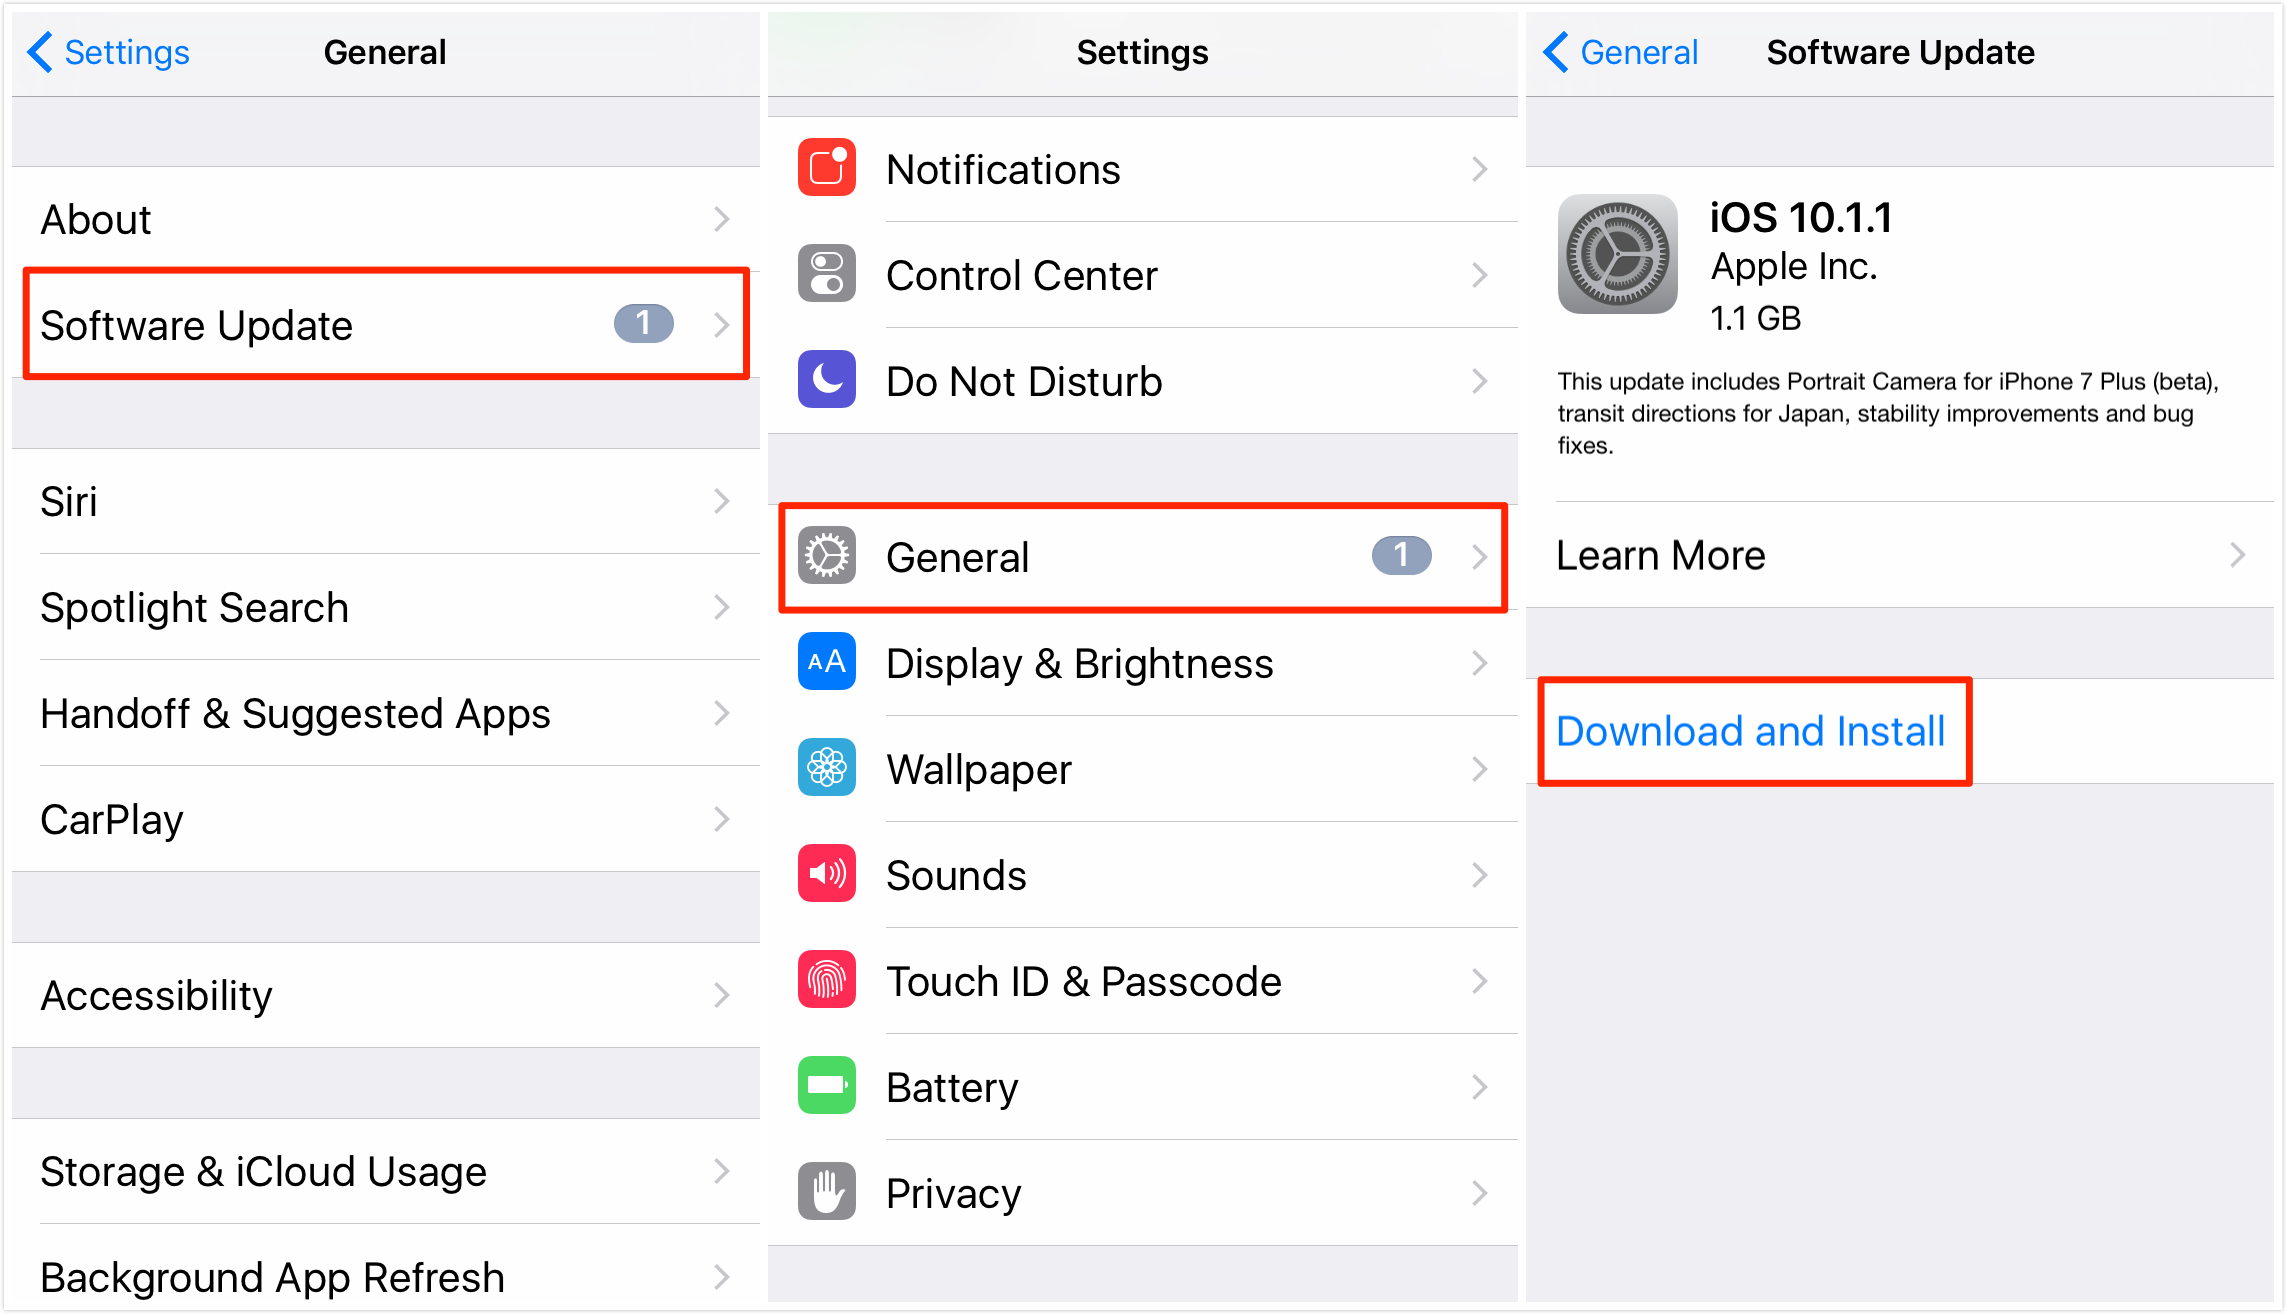
Task: Select General from Settings menu
Action: [1142, 557]
